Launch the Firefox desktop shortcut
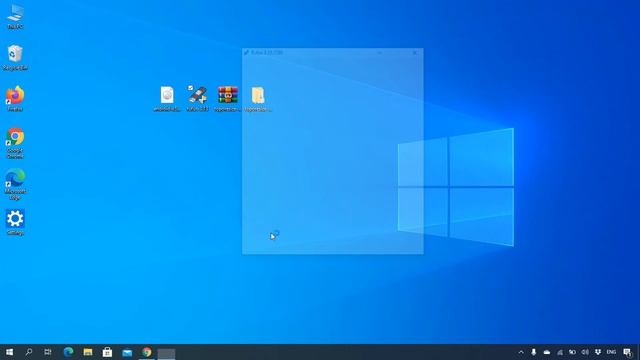Image resolution: width=640 pixels, height=360 pixels. tap(15, 98)
